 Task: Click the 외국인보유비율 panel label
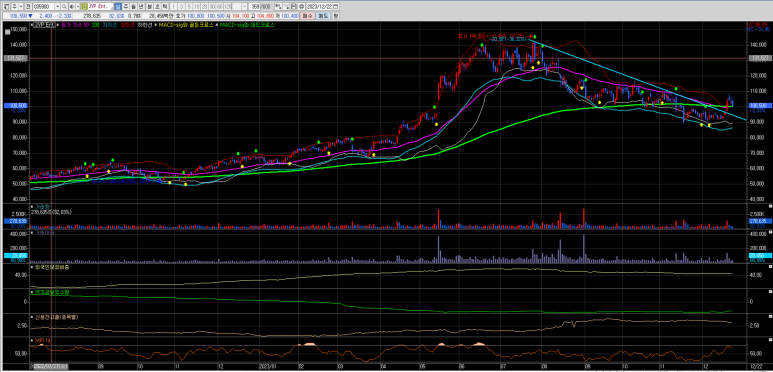click(51, 267)
